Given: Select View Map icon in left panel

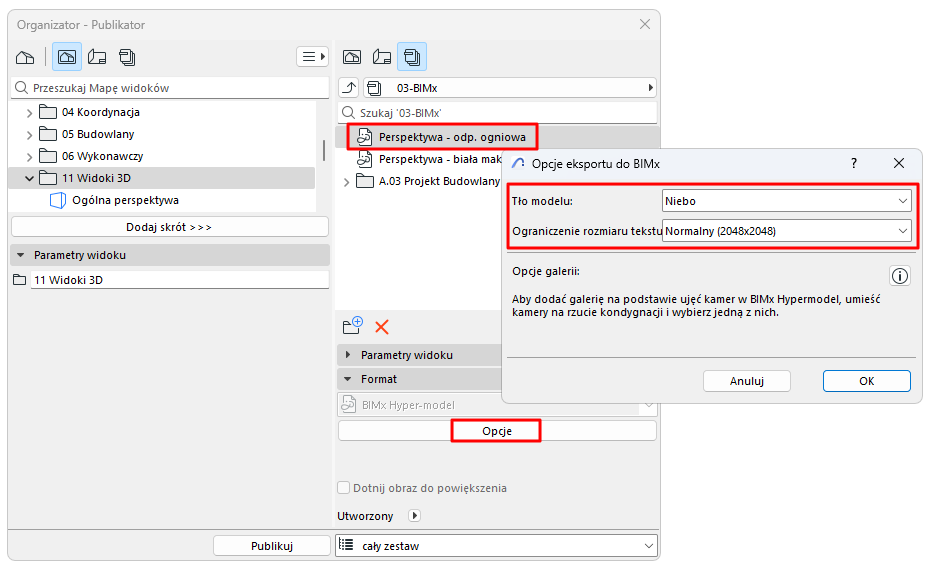Looking at the screenshot, I should tap(67, 57).
